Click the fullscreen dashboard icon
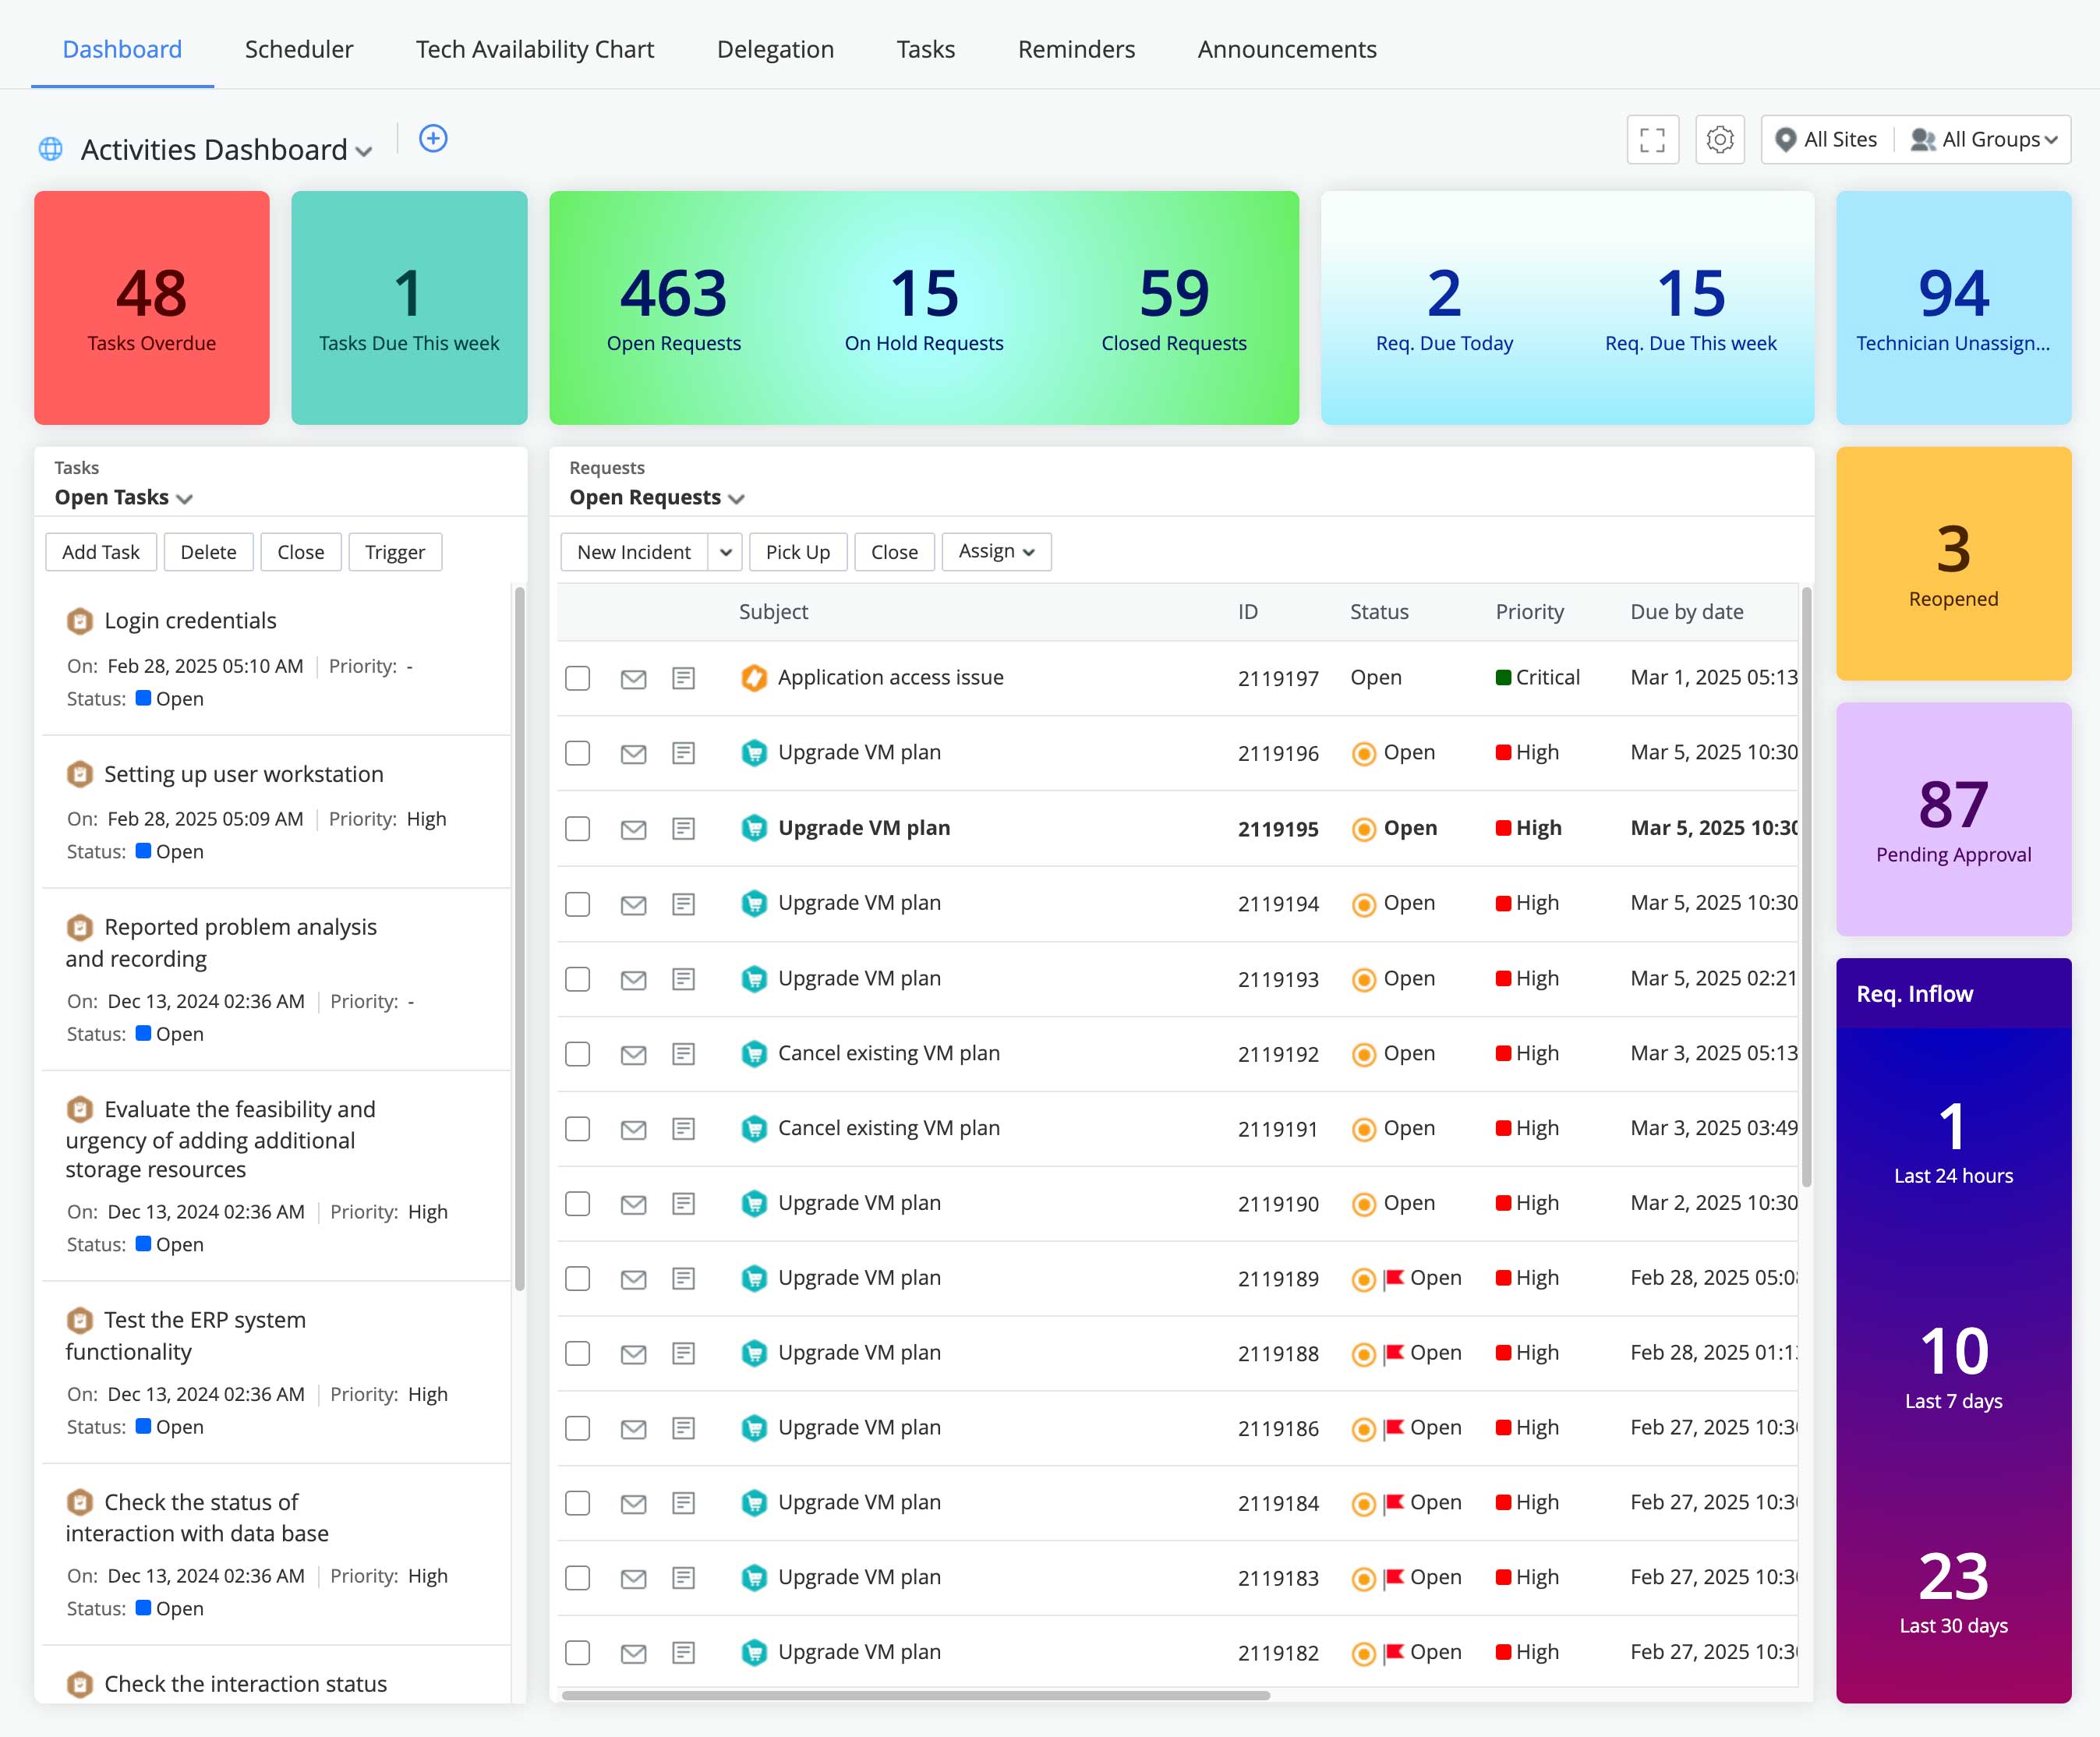This screenshot has width=2100, height=1737. point(1652,140)
